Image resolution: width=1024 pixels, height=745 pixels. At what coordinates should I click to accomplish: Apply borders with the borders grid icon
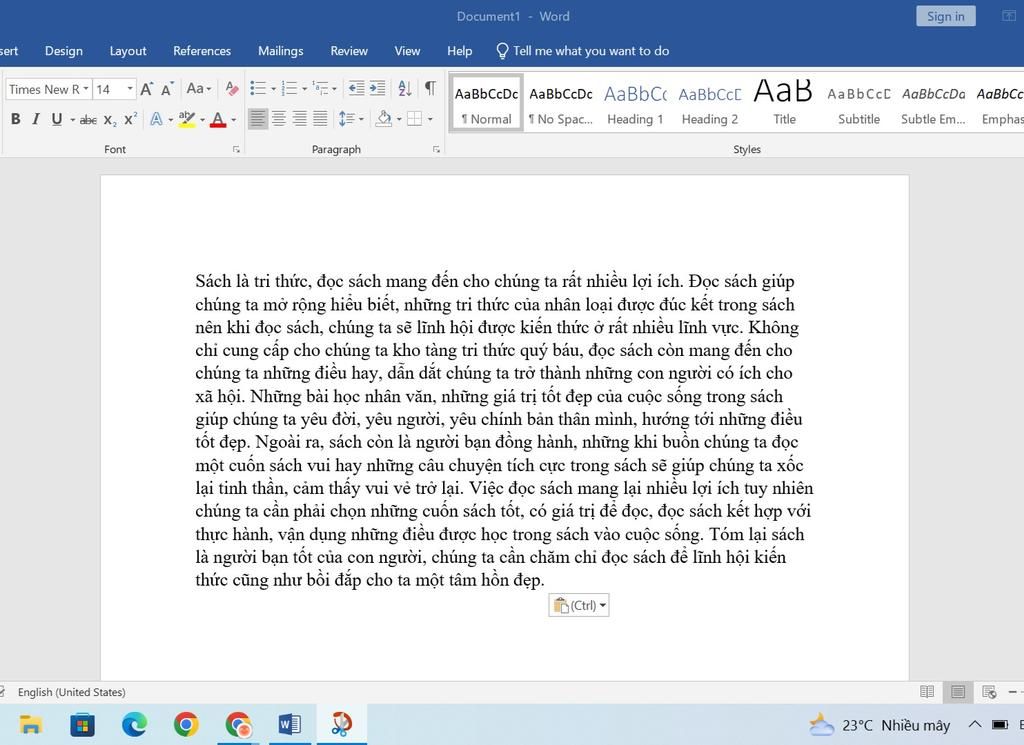click(414, 119)
